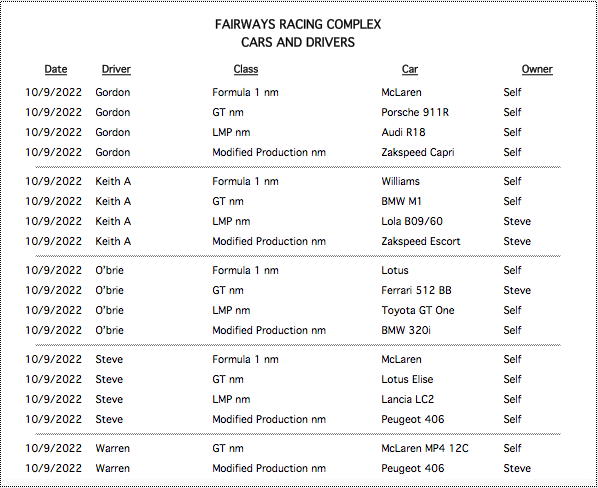Select the Lola B09/60 car cell
The width and height of the screenshot is (598, 488).
pos(412,221)
